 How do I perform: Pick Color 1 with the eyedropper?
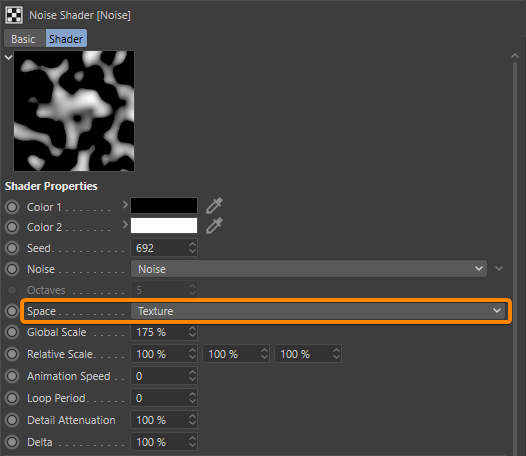[214, 206]
